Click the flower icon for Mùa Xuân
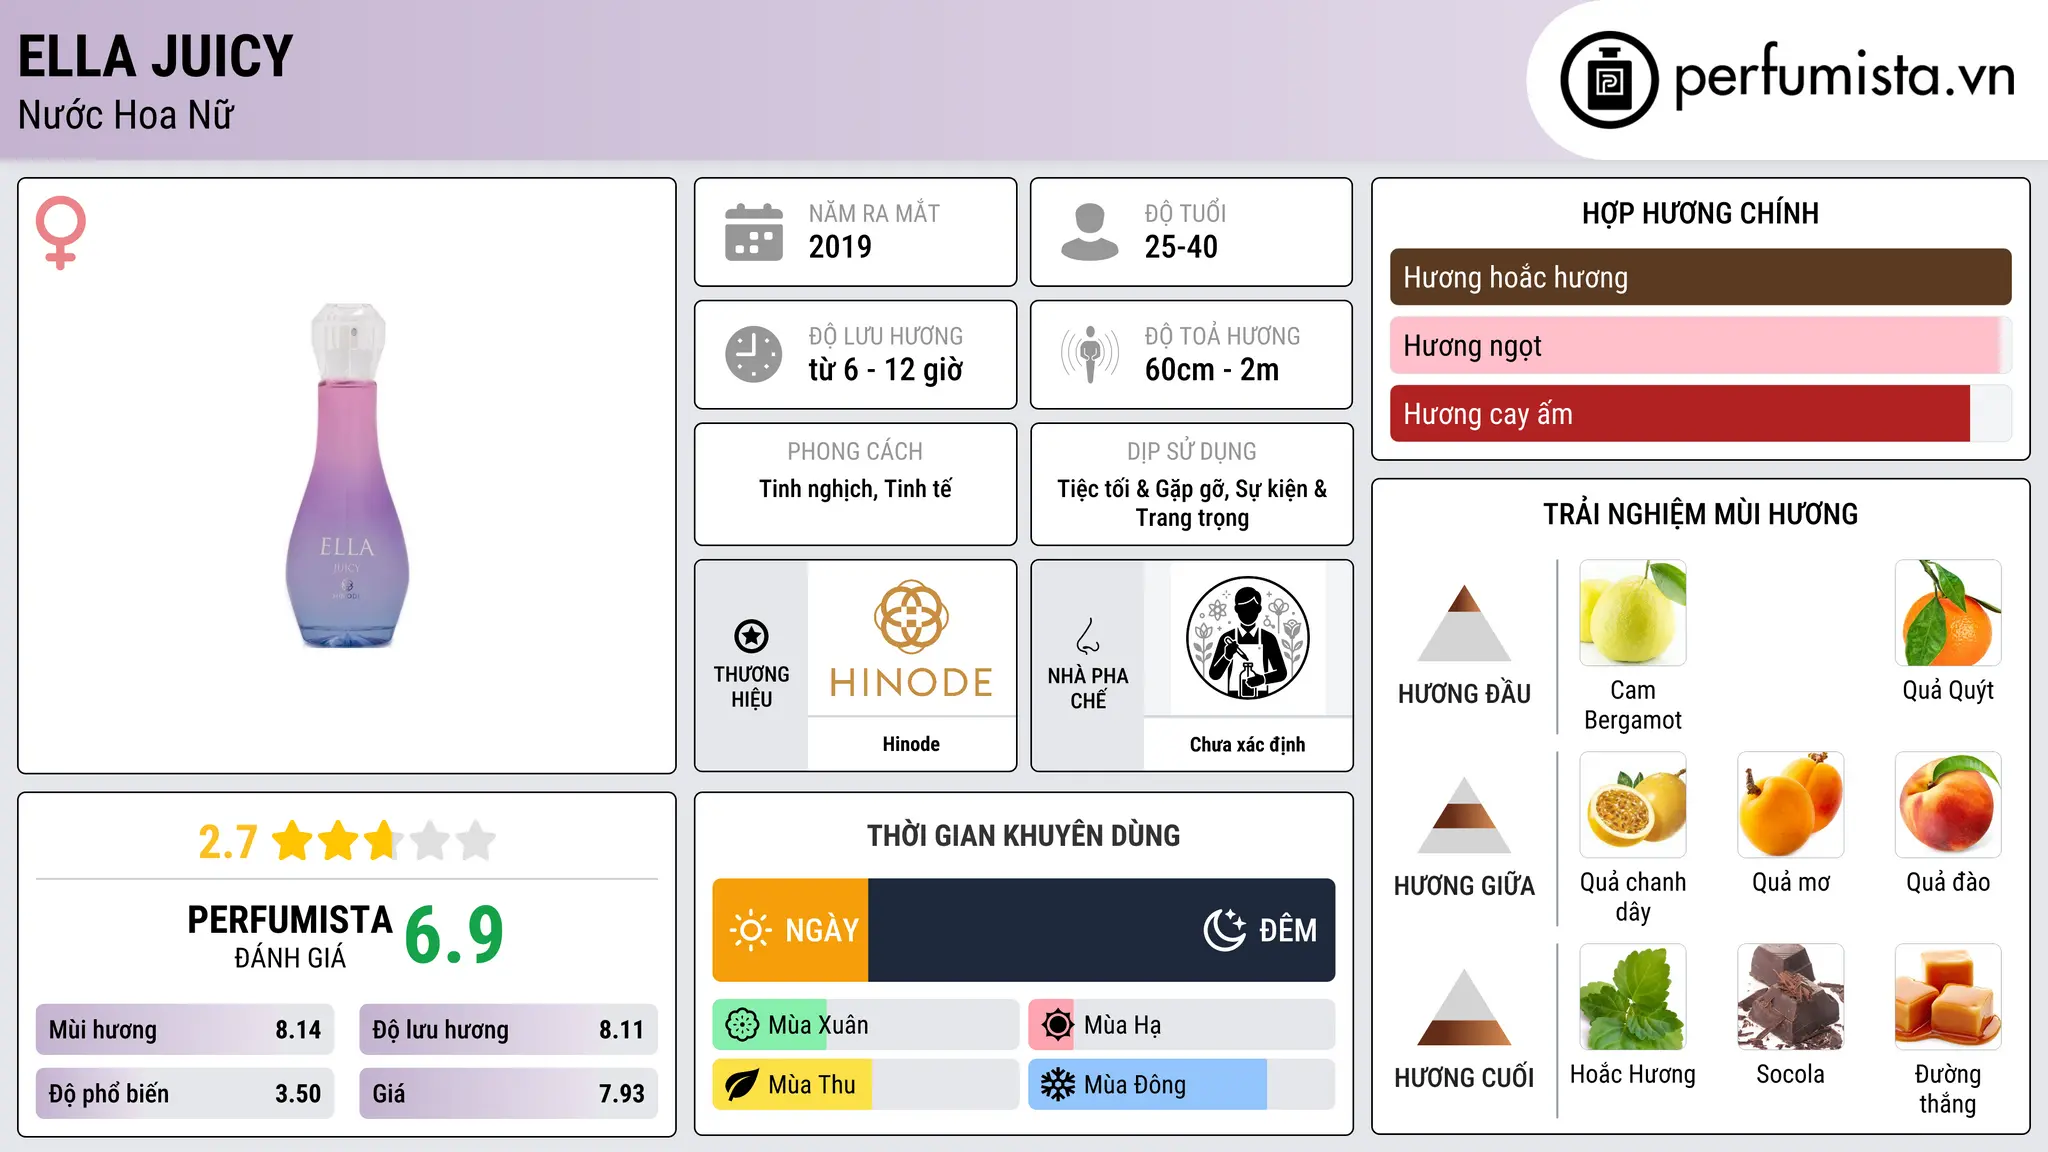 742,1025
